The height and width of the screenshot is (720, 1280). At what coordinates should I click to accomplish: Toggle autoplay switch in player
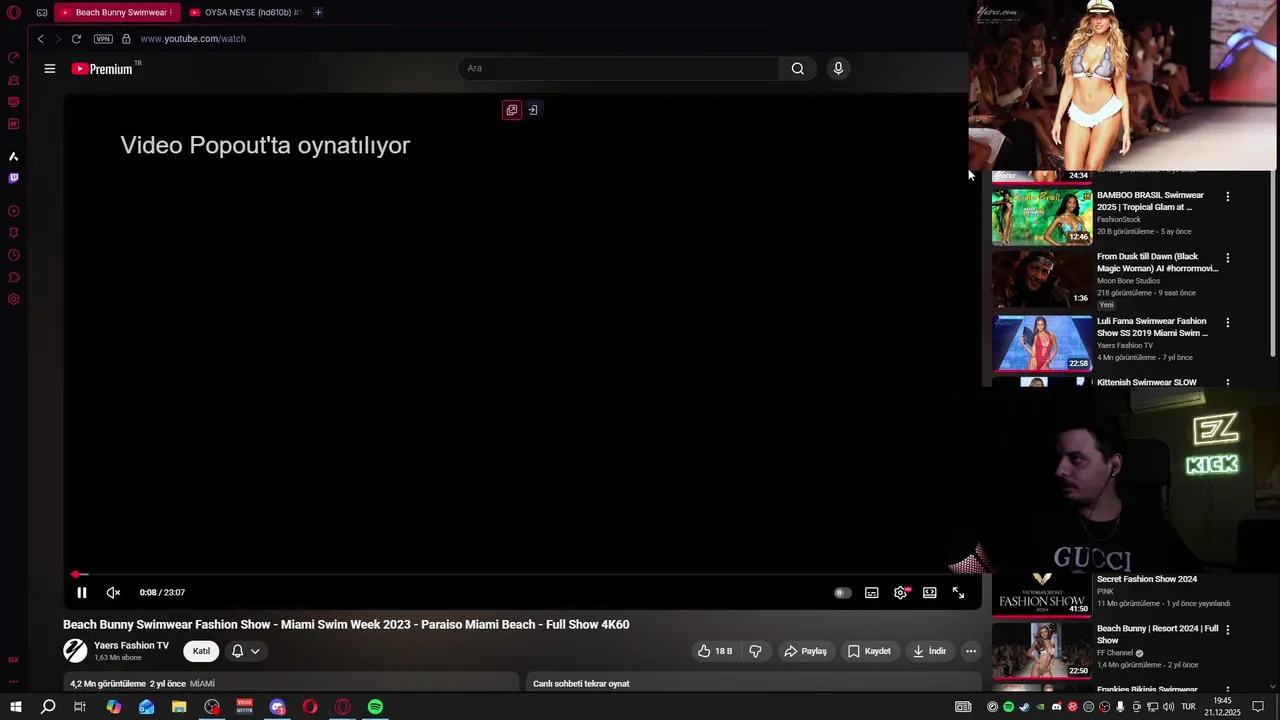click(843, 593)
